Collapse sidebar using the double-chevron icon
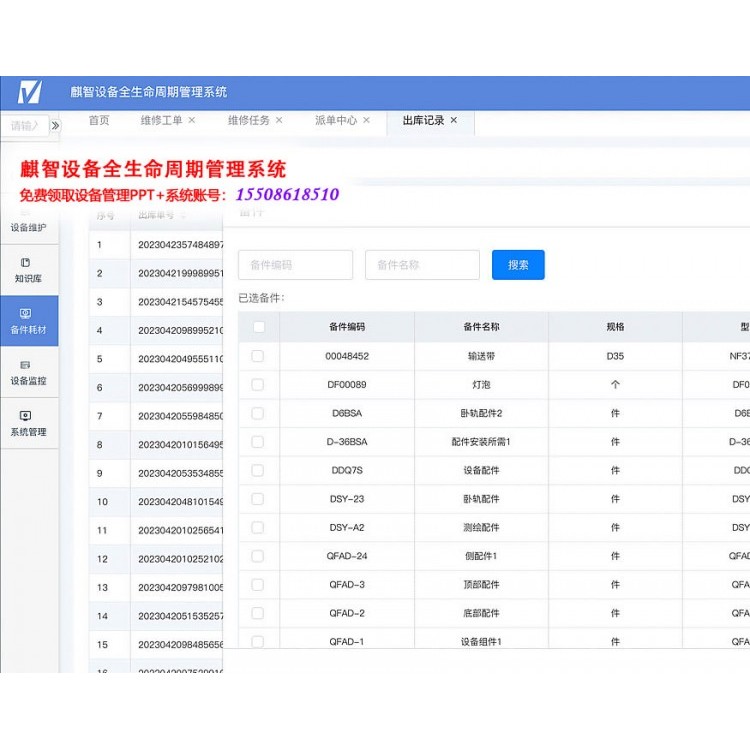This screenshot has width=750, height=750. point(55,126)
